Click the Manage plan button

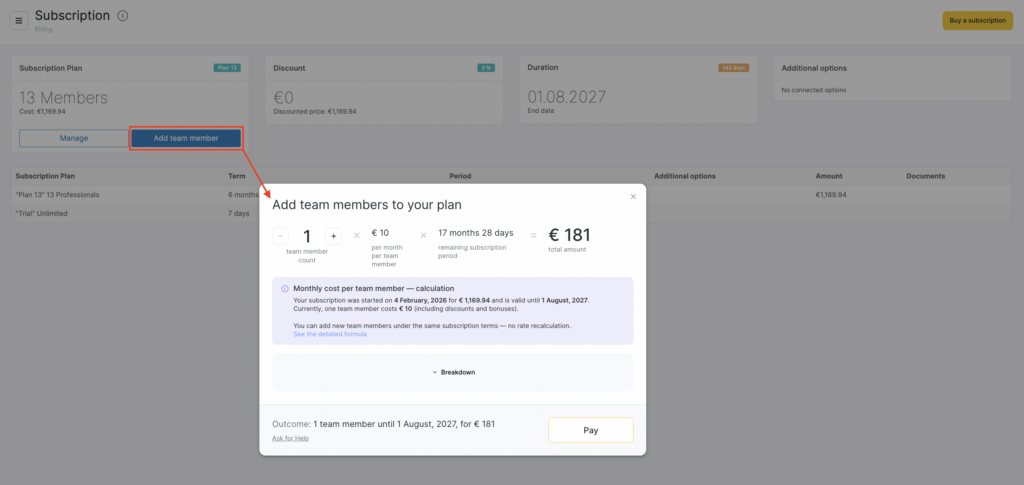click(73, 138)
